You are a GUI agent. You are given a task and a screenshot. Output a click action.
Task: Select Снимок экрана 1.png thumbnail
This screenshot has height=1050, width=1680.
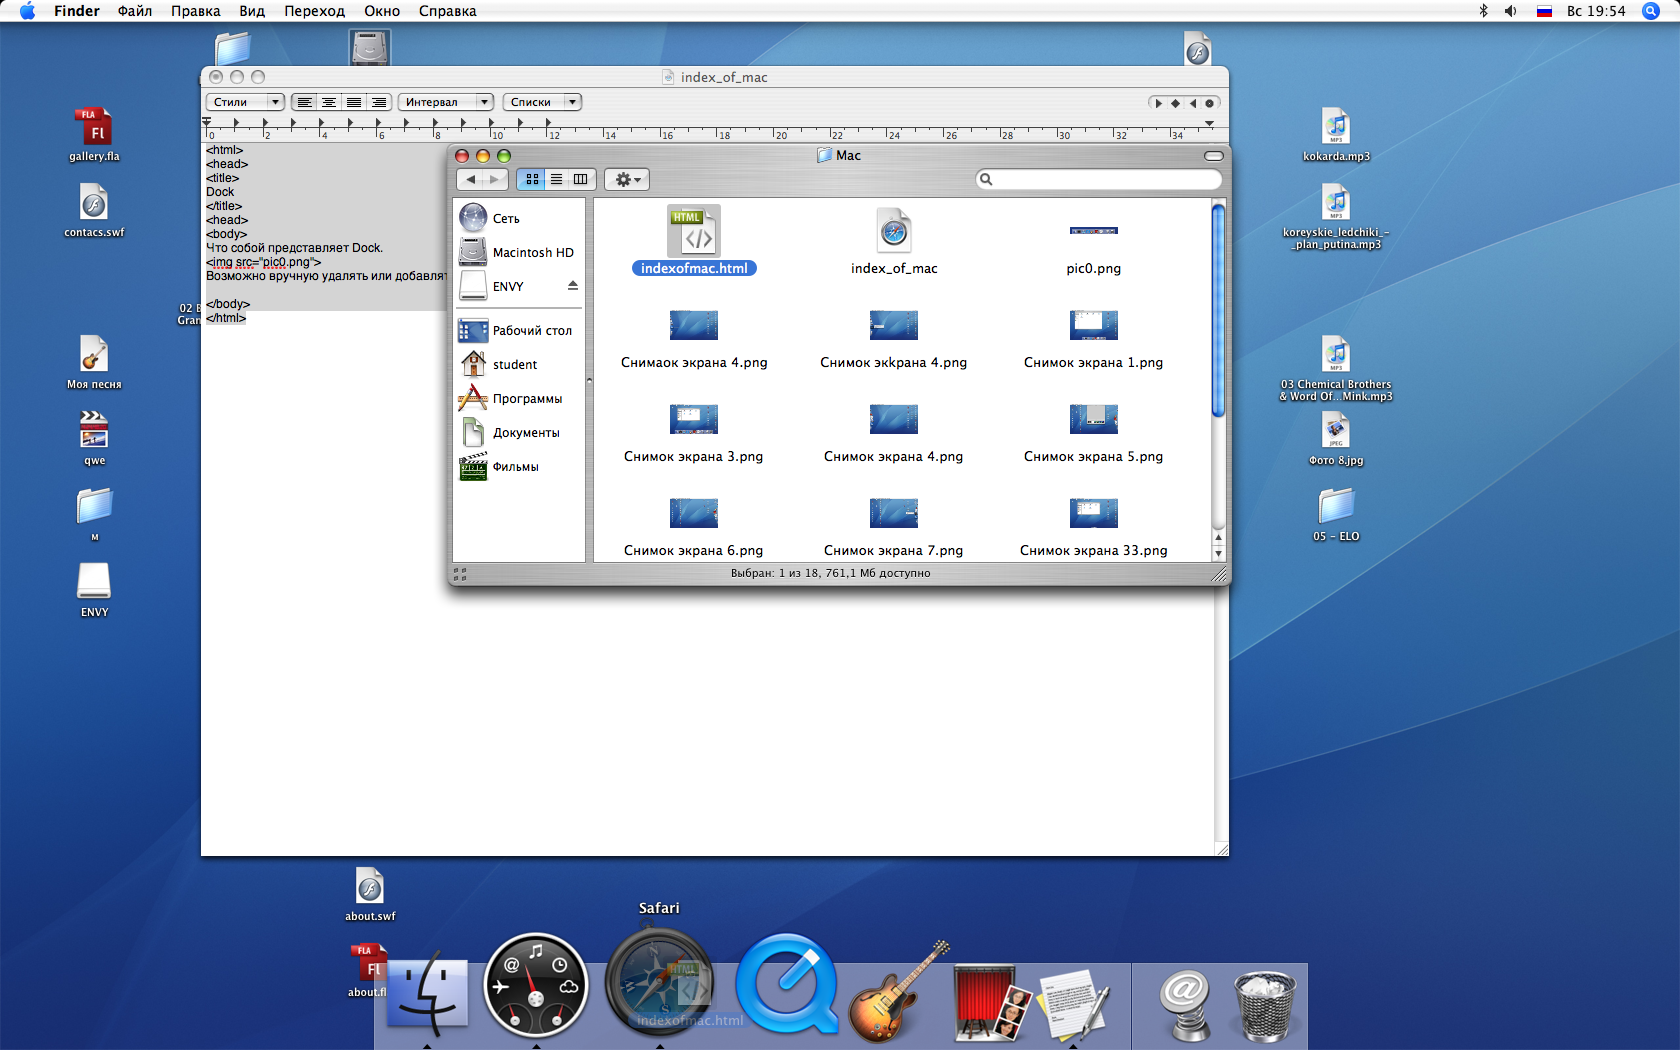click(1093, 325)
